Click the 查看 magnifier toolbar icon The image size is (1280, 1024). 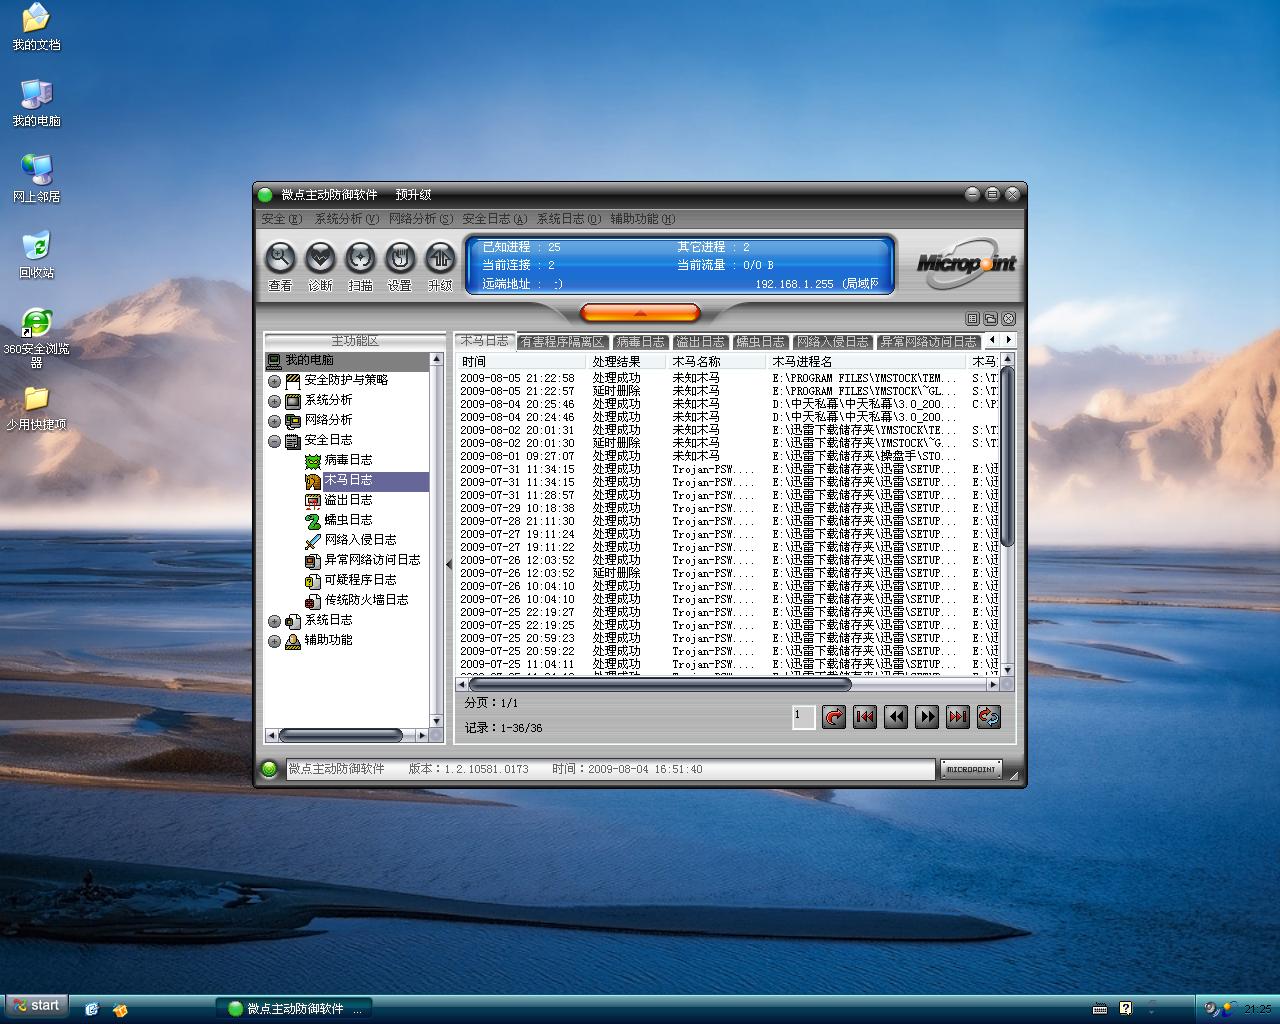click(280, 259)
